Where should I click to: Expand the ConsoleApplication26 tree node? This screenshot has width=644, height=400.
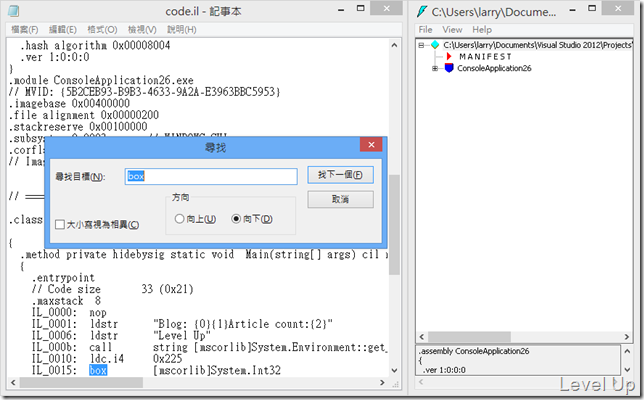pyautogui.click(x=435, y=68)
